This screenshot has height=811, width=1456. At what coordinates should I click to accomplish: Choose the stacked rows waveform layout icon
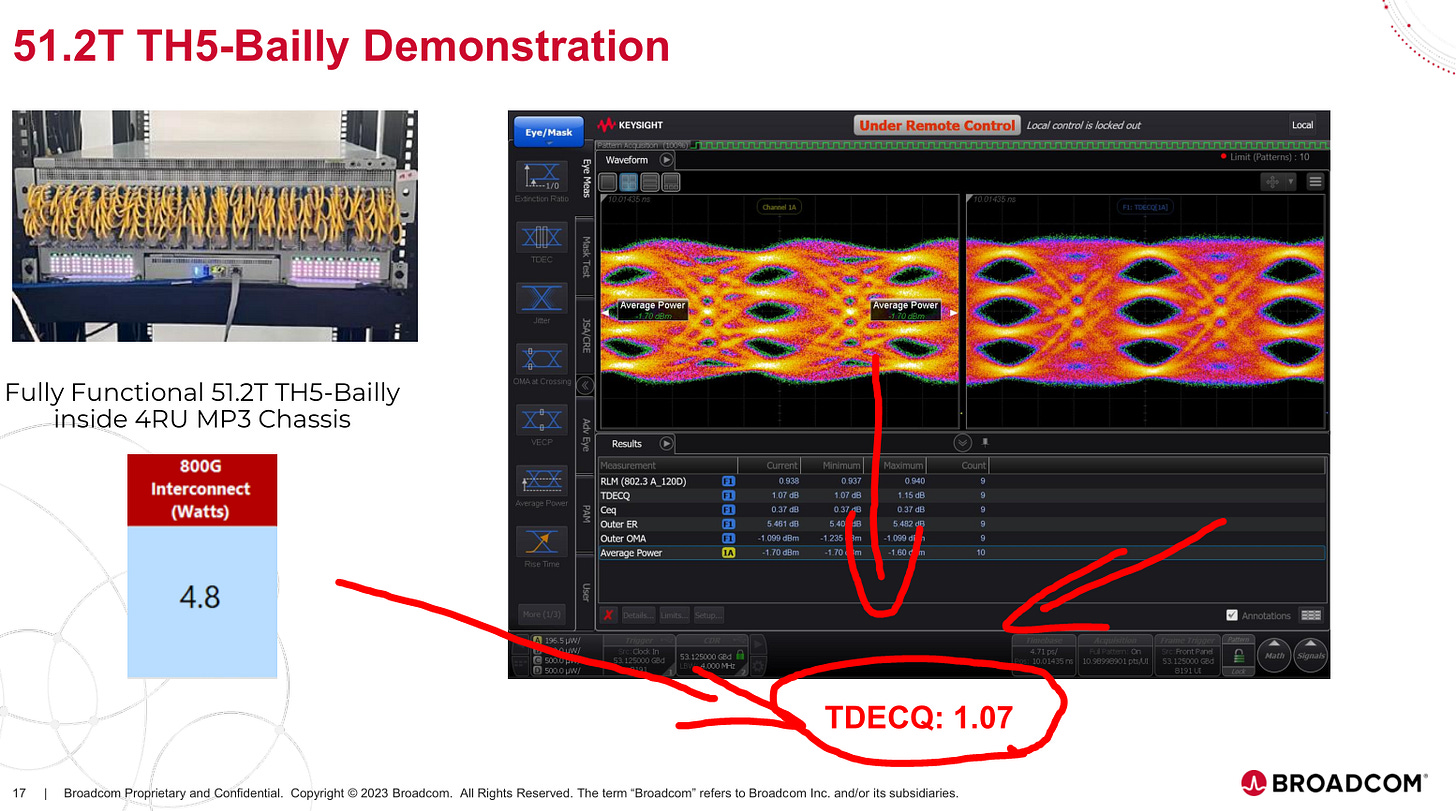tap(650, 182)
